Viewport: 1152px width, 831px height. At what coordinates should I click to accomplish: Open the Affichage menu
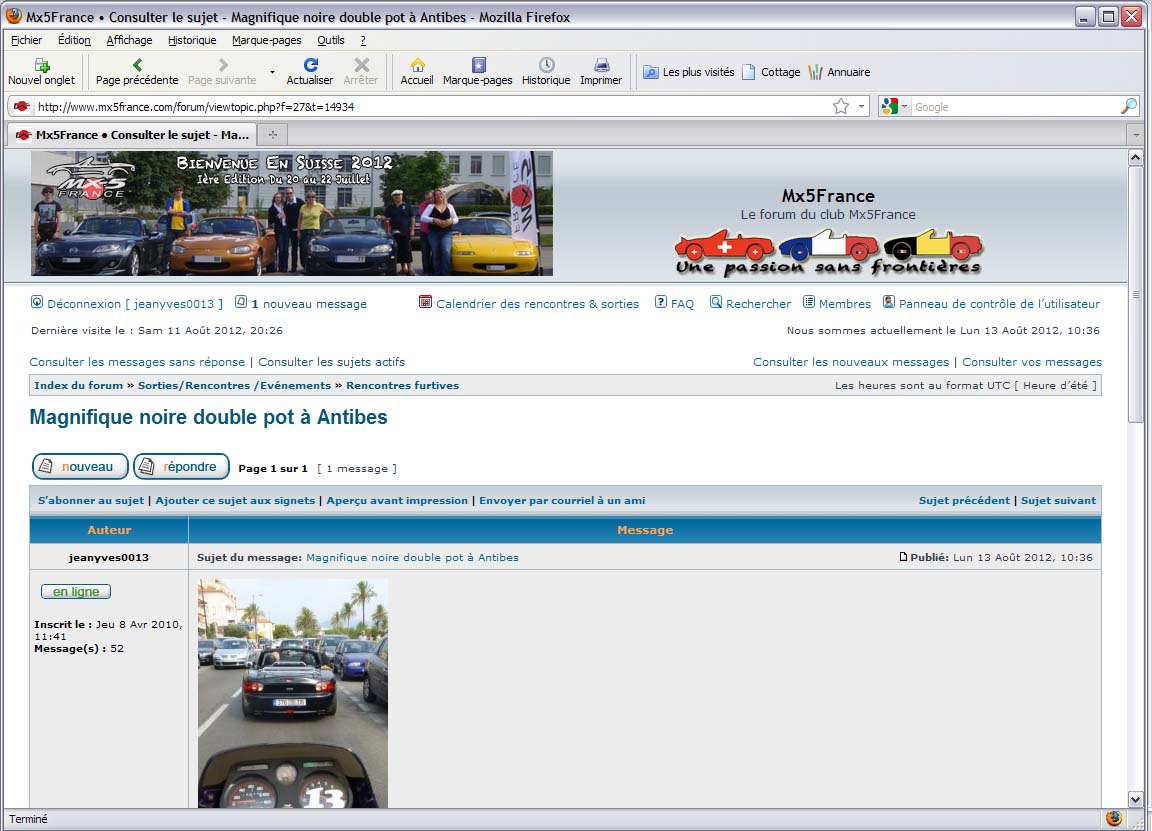129,40
